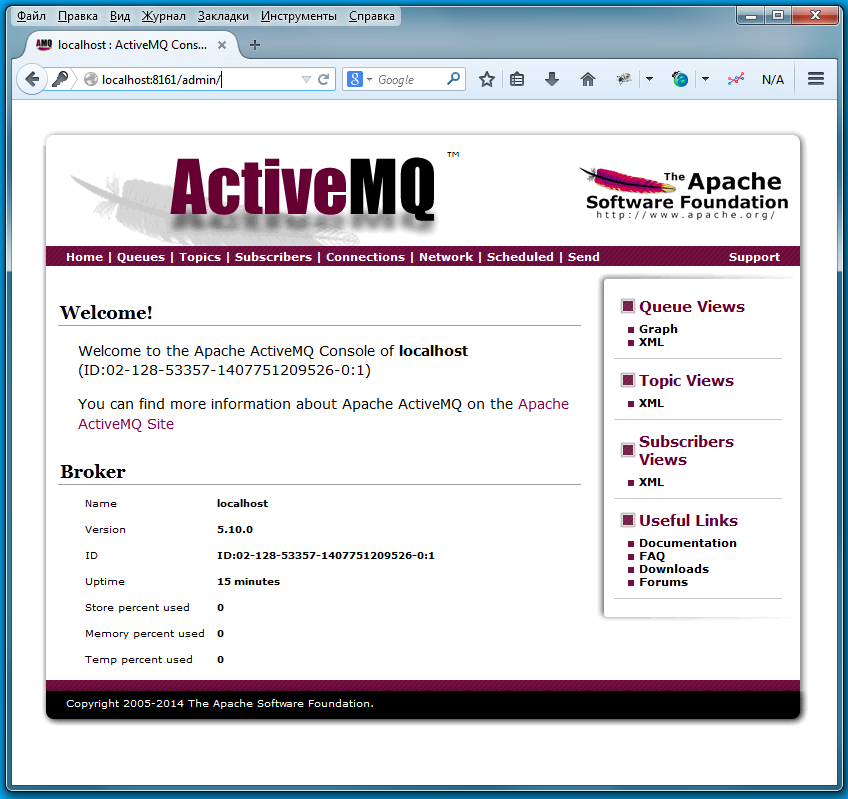
Task: Open the Documentation useful link
Action: tap(687, 543)
